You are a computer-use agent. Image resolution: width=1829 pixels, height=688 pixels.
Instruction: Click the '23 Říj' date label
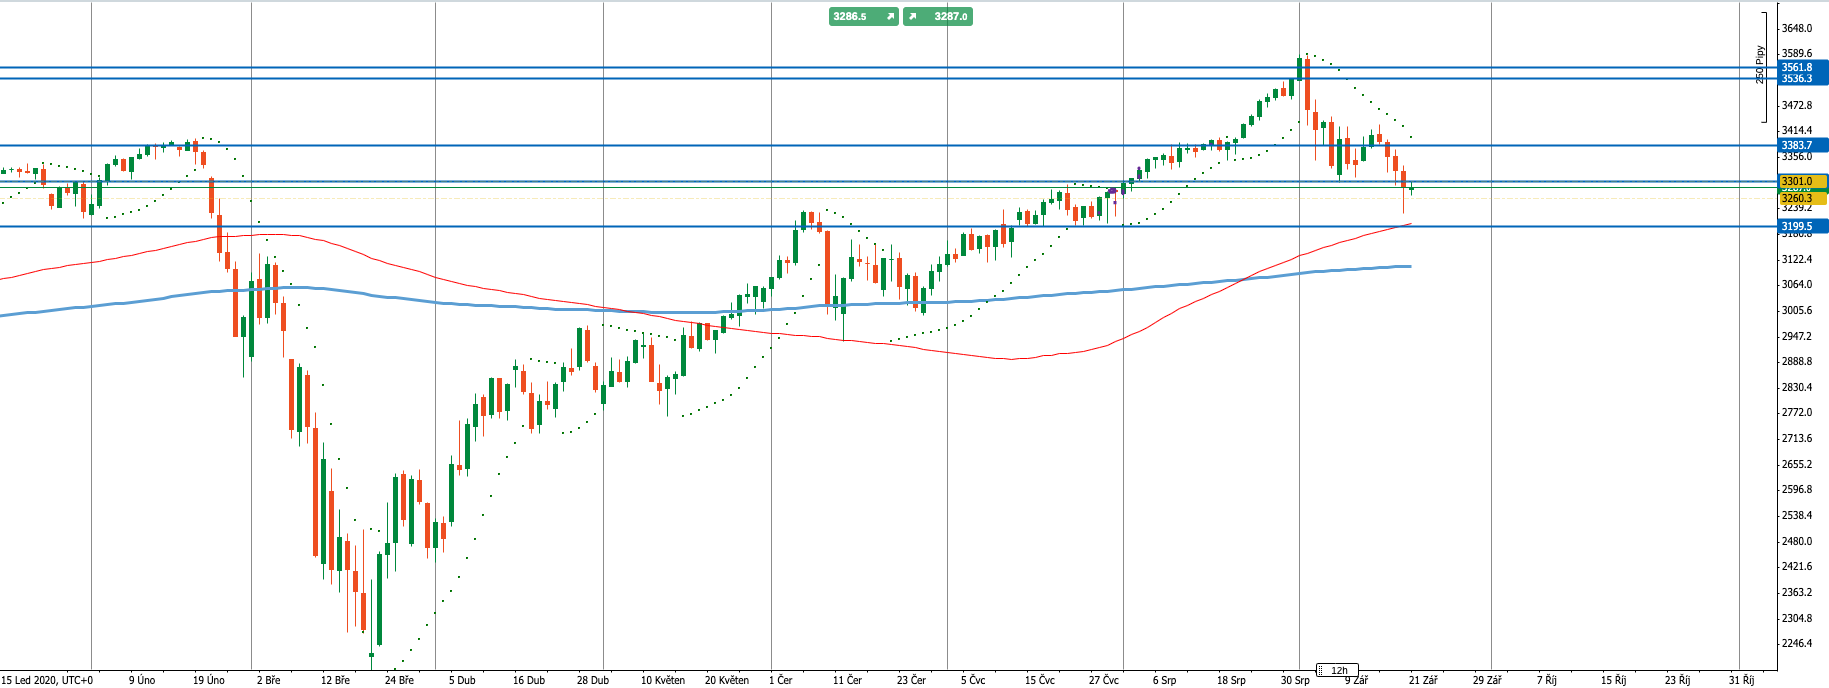coord(1677,680)
